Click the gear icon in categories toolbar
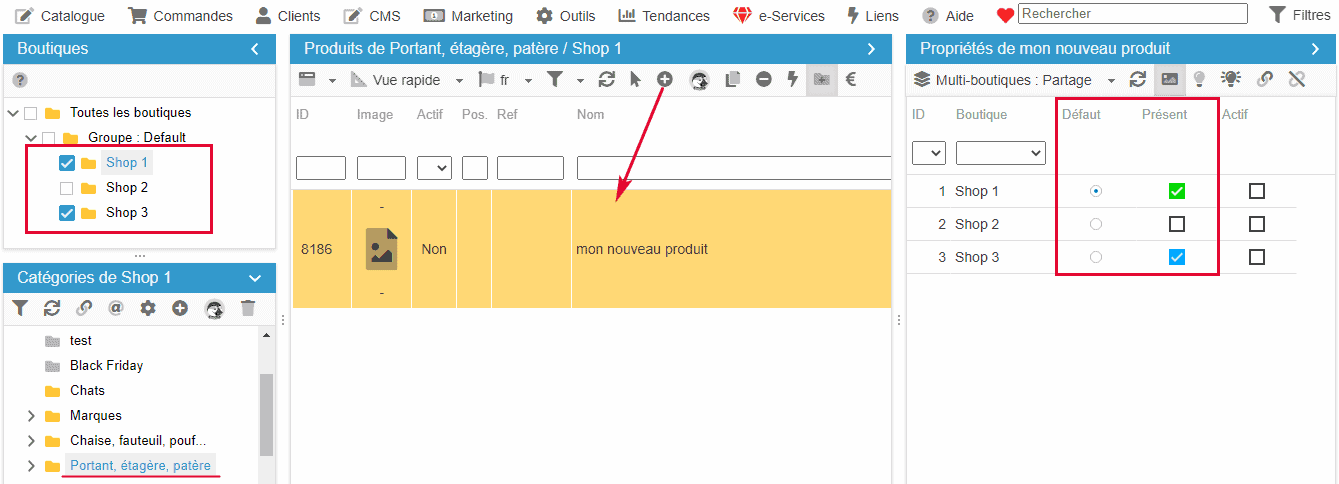 [x=148, y=309]
